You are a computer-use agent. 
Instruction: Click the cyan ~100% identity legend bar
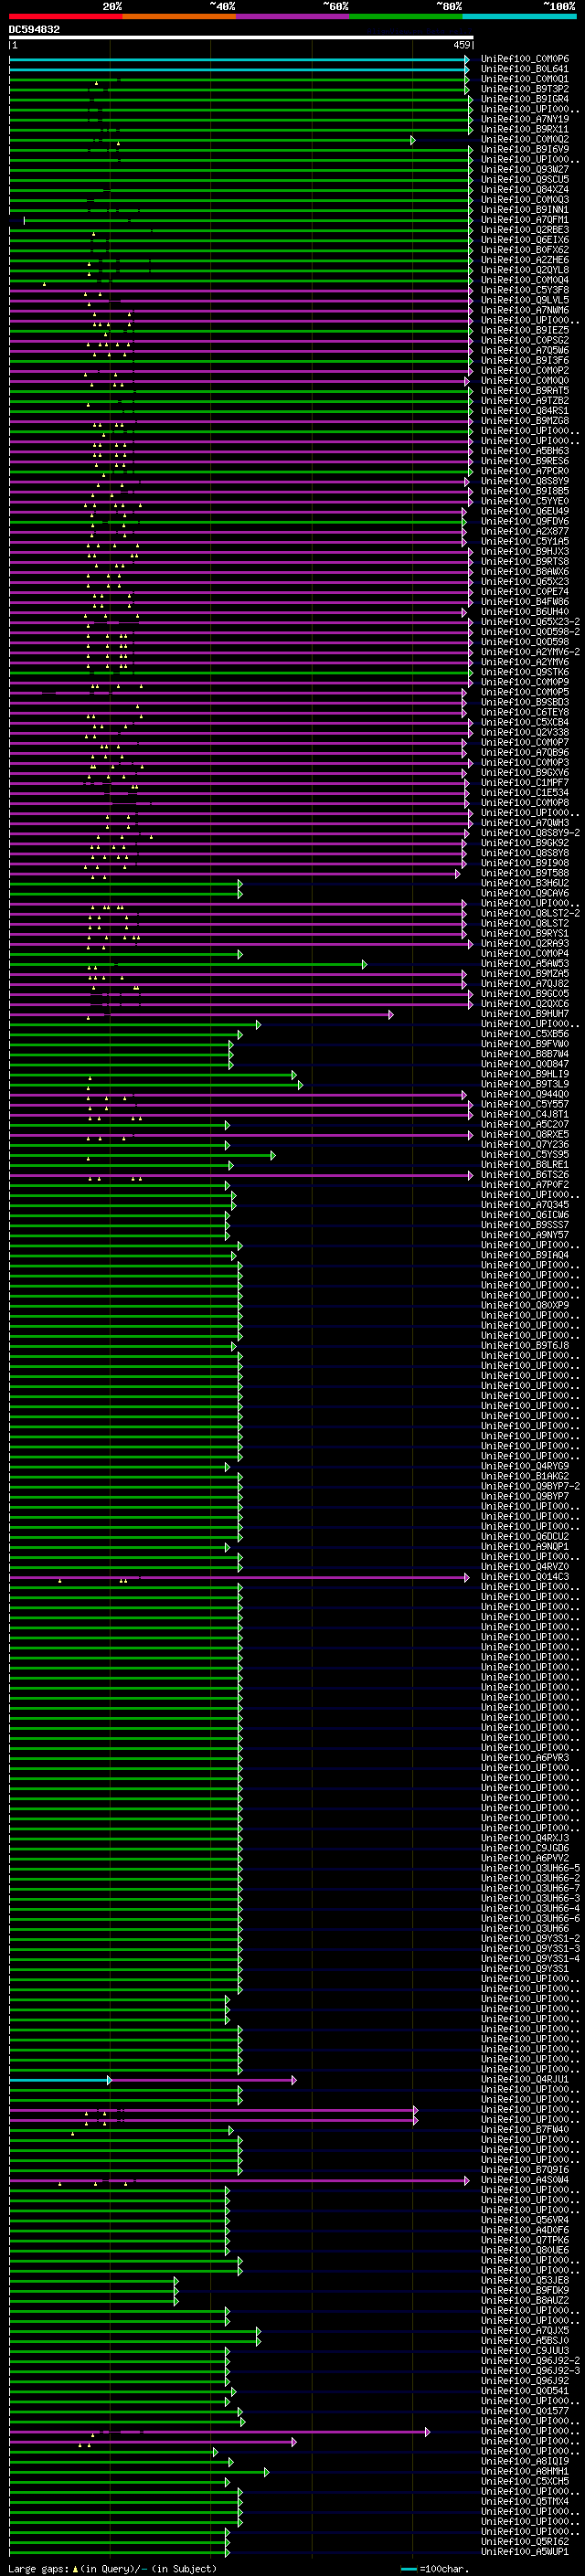pyautogui.click(x=519, y=17)
